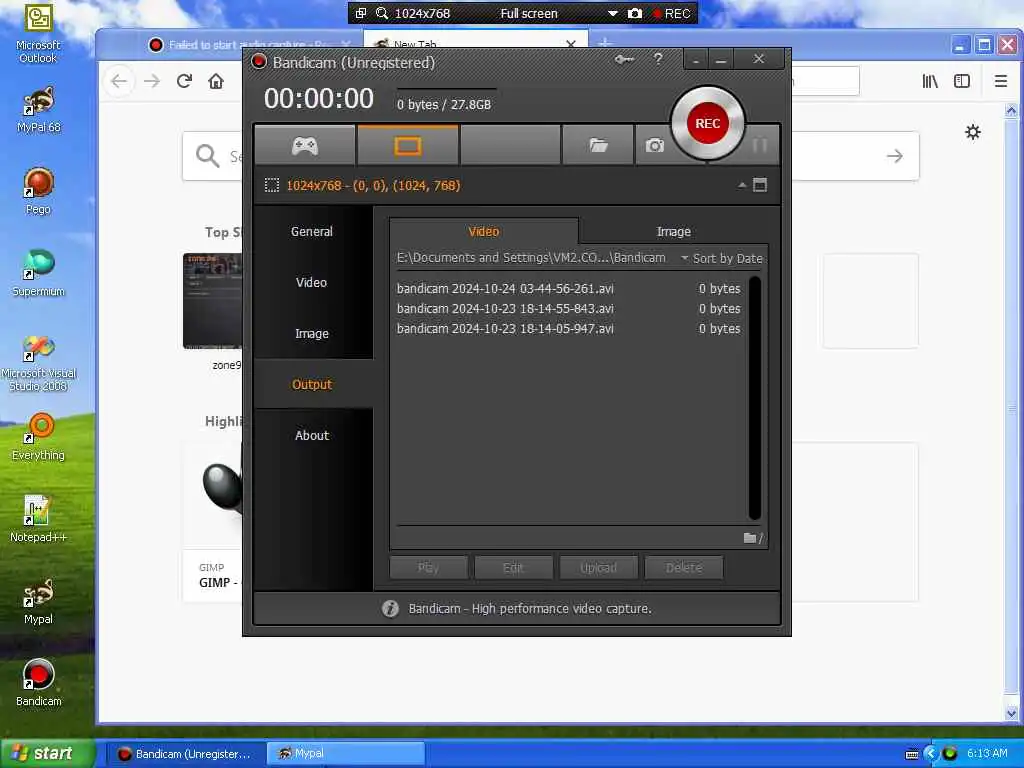Image resolution: width=1024 pixels, height=768 pixels.
Task: Open the Mypal hamburger menu
Action: (1000, 81)
